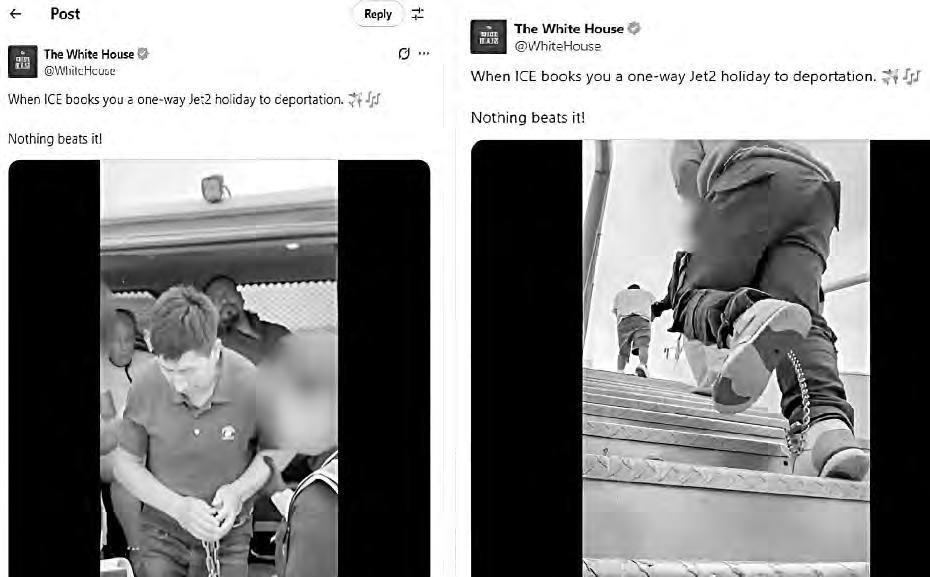930x577 pixels.
Task: Click the @WhiteHouse handle under the Post header
Action: [x=79, y=71]
